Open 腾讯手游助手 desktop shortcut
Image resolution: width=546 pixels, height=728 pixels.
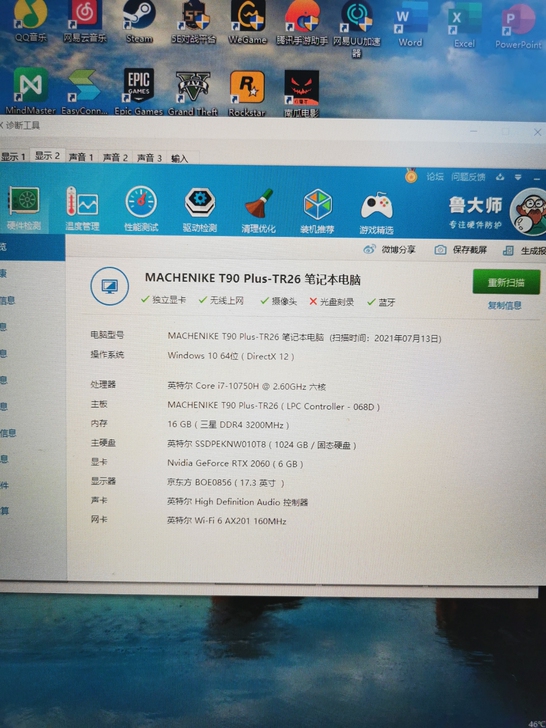click(302, 22)
